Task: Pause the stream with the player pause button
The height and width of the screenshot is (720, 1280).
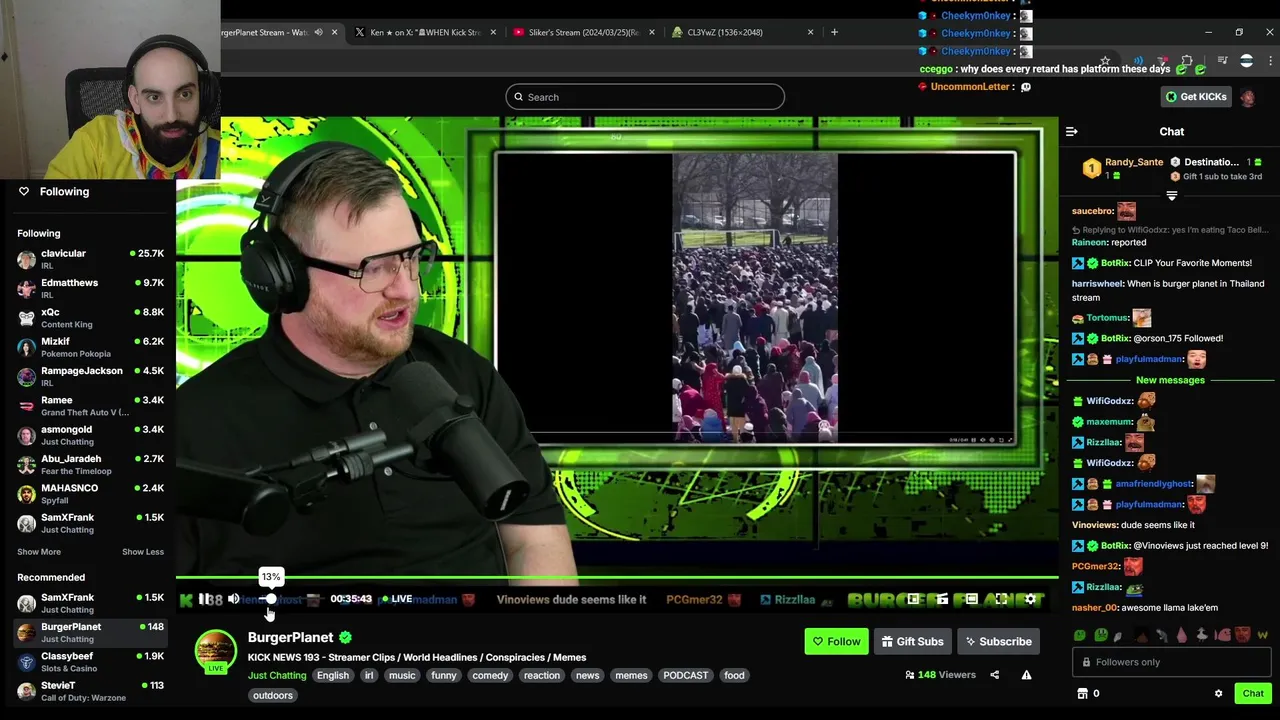Action: tap(204, 599)
